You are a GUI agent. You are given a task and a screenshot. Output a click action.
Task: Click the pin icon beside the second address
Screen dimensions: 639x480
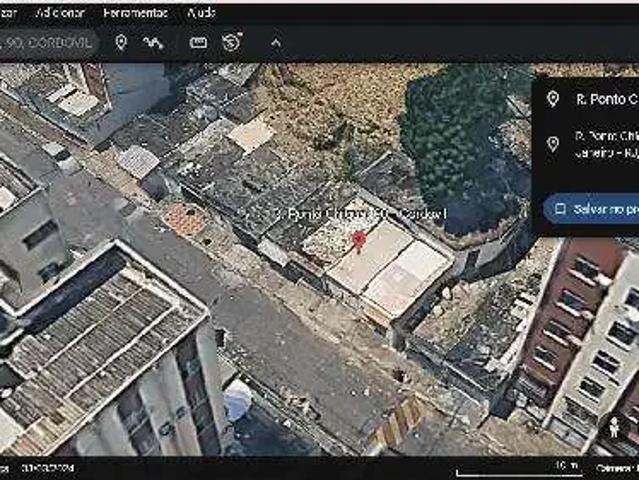pyautogui.click(x=553, y=144)
